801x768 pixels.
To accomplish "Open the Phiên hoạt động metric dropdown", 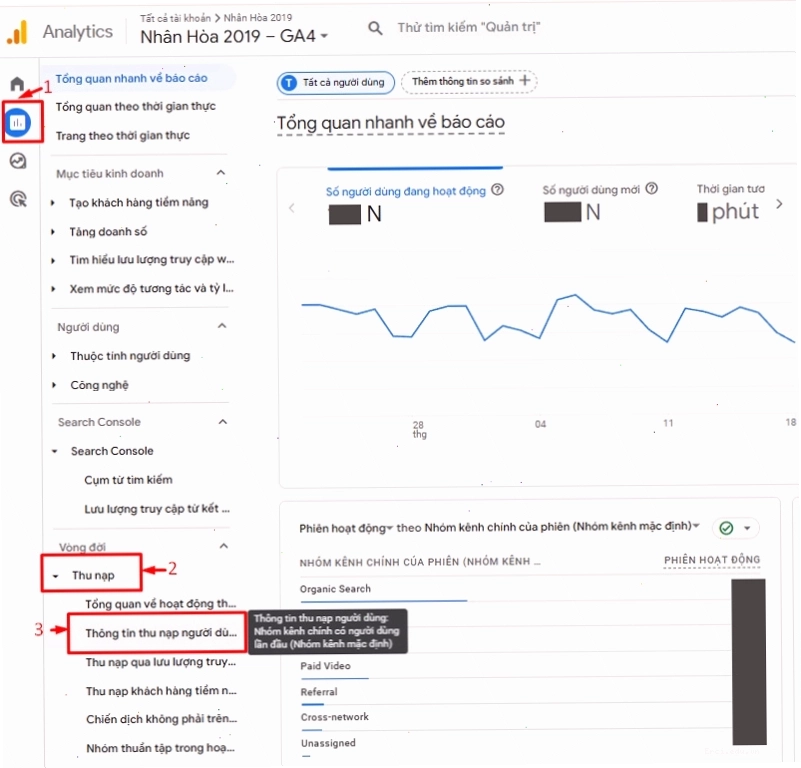I will 346,528.
